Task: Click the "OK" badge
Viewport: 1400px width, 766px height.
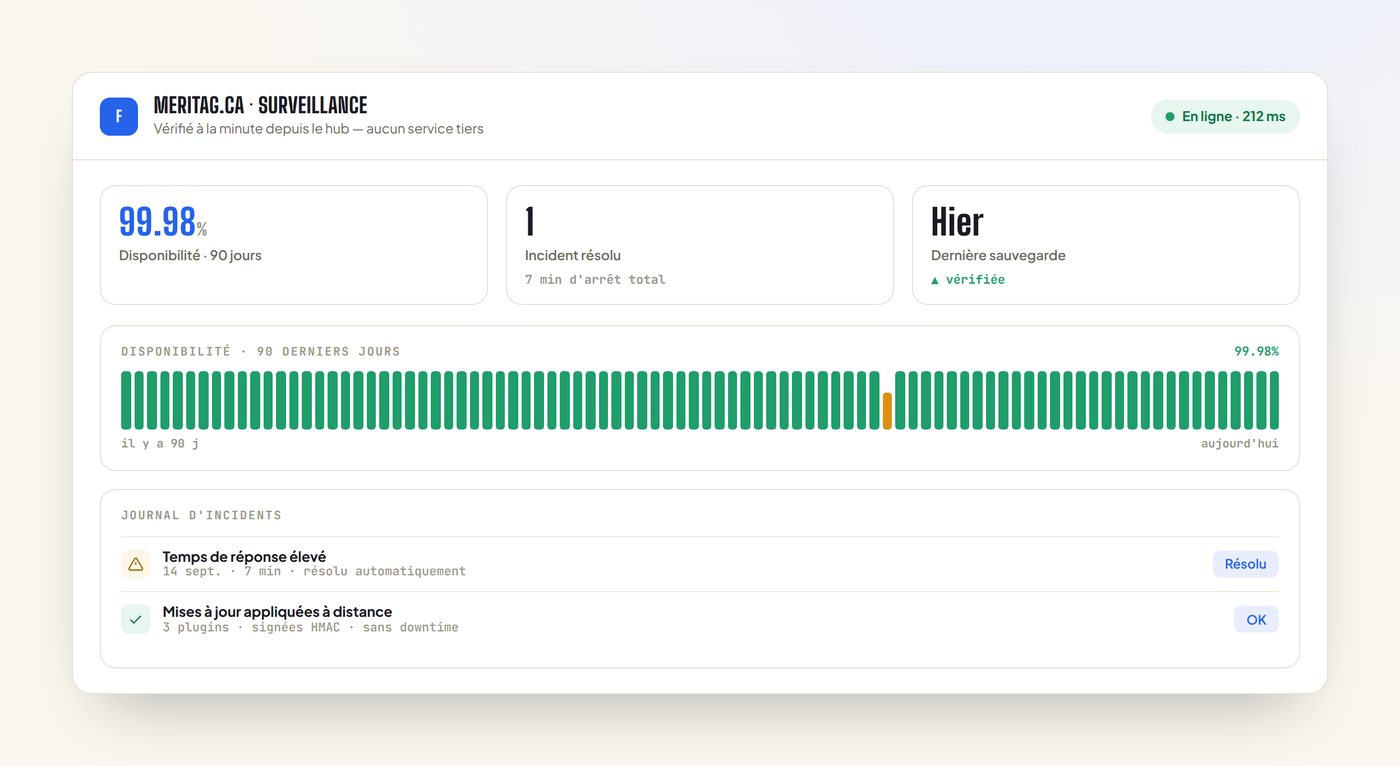Action: point(1256,620)
